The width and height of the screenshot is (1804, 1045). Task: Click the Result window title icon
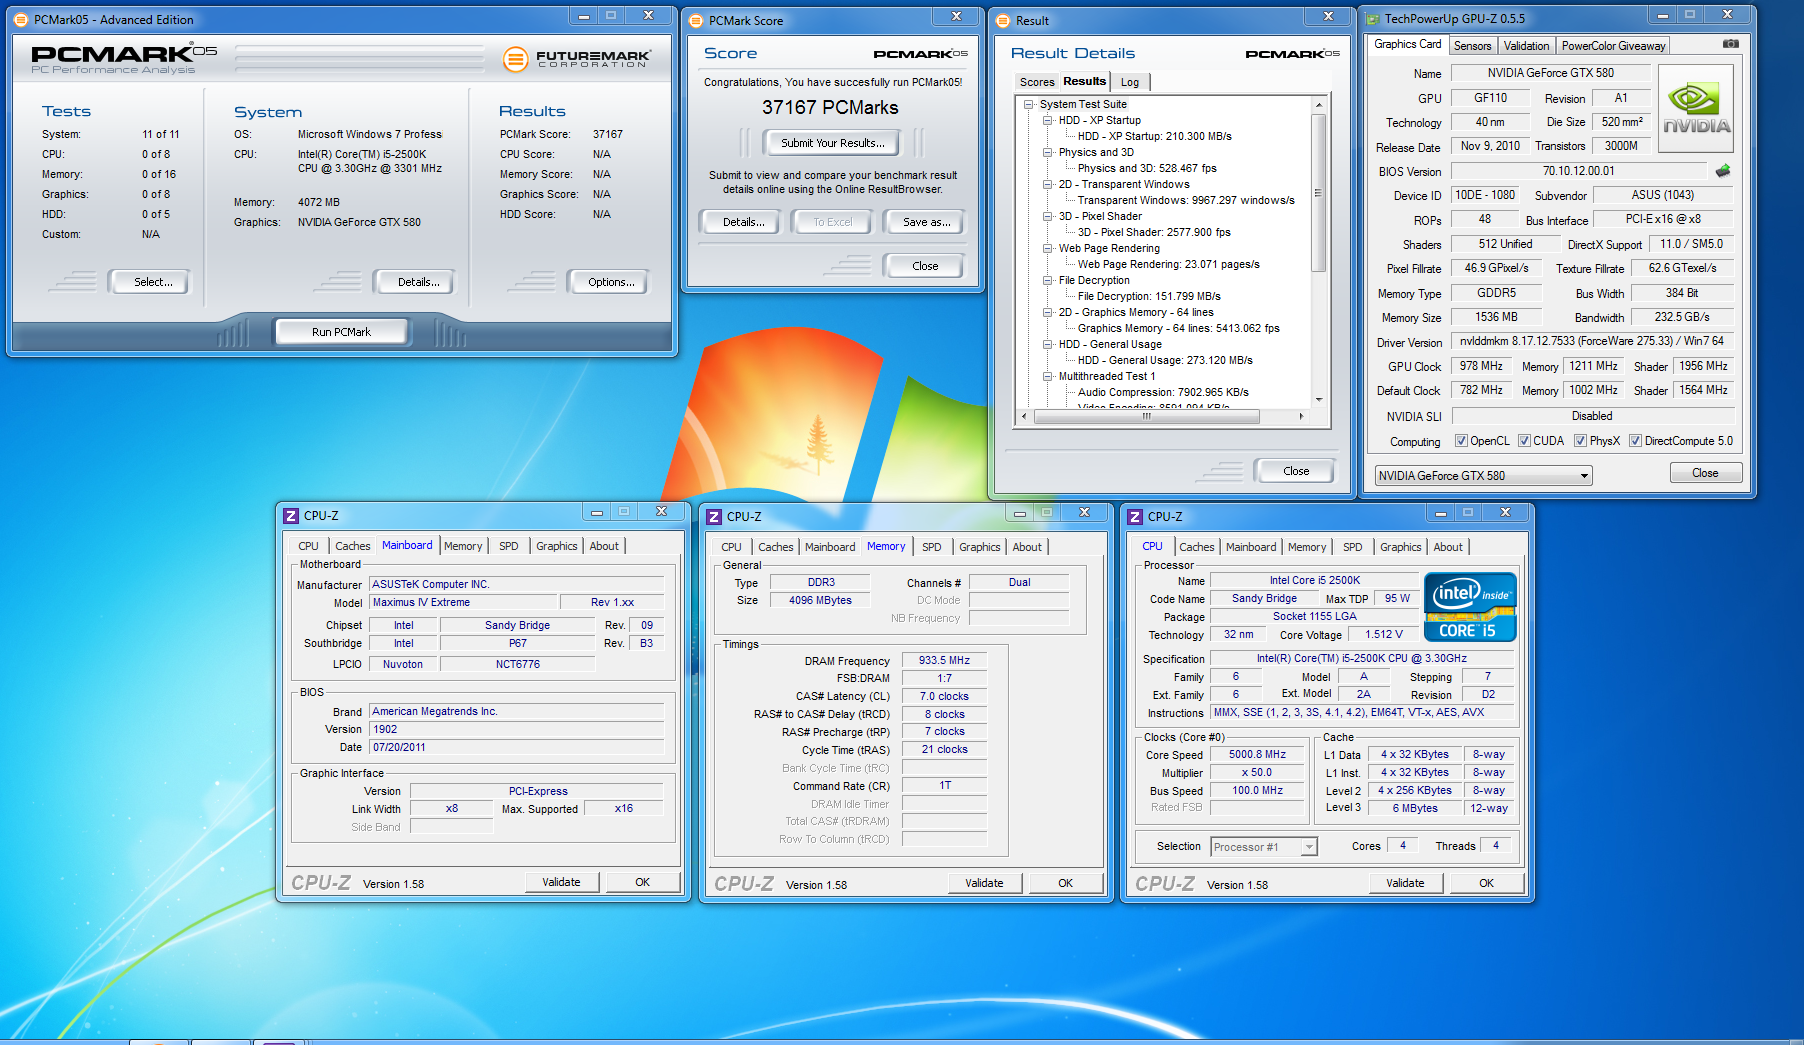coord(1004,21)
